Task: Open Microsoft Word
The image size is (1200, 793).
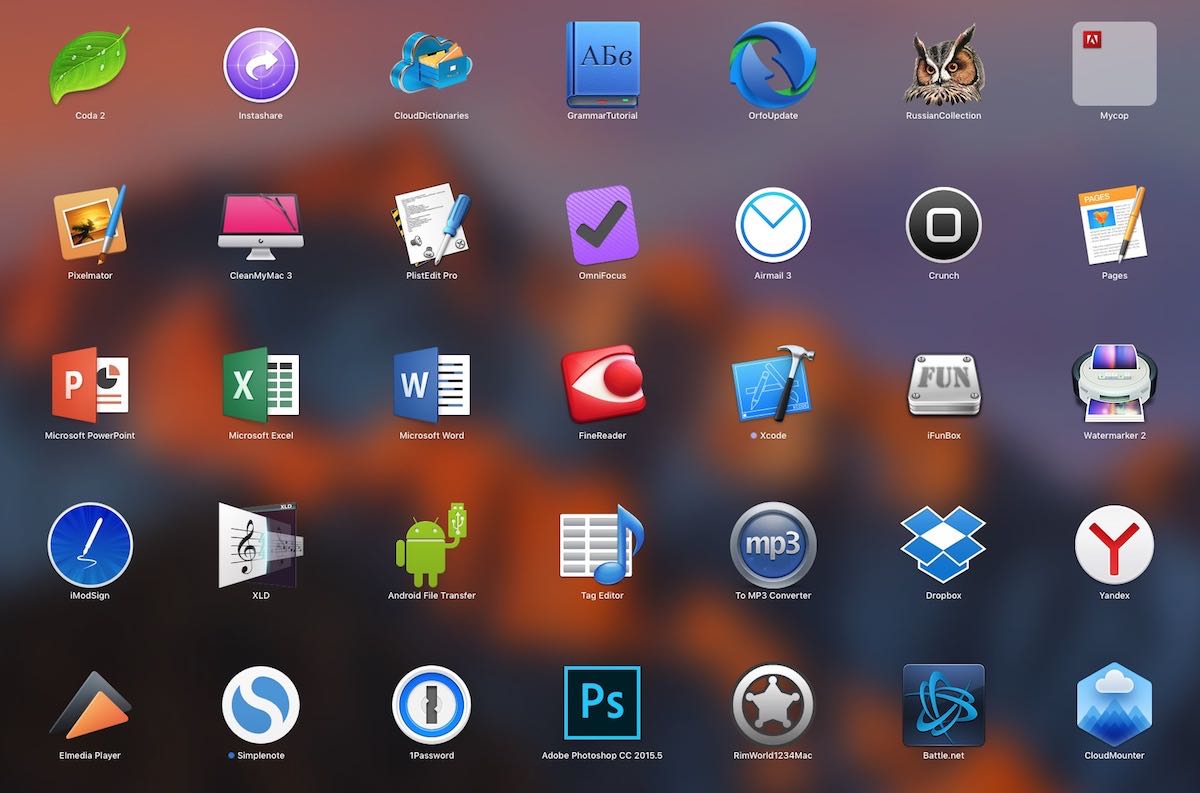Action: 431,385
